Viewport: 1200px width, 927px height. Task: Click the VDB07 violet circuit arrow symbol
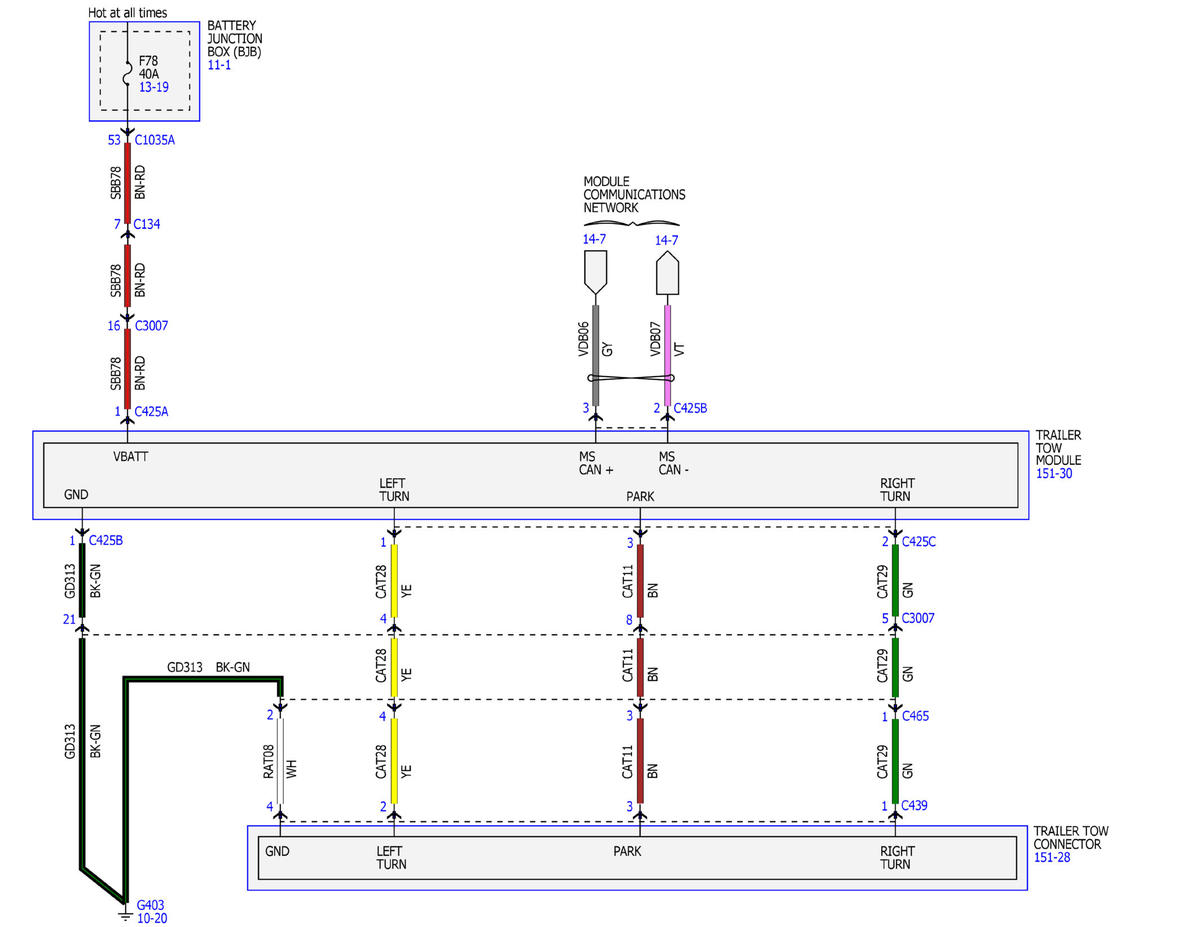pos(668,272)
